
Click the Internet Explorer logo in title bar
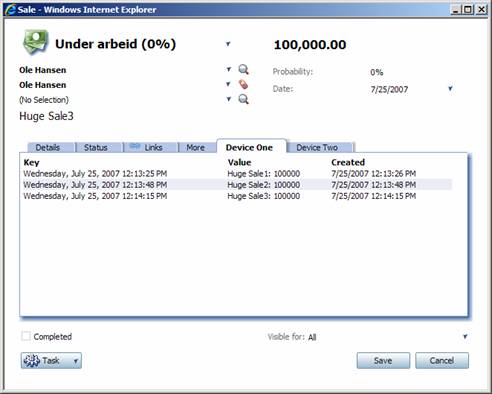click(x=10, y=9)
